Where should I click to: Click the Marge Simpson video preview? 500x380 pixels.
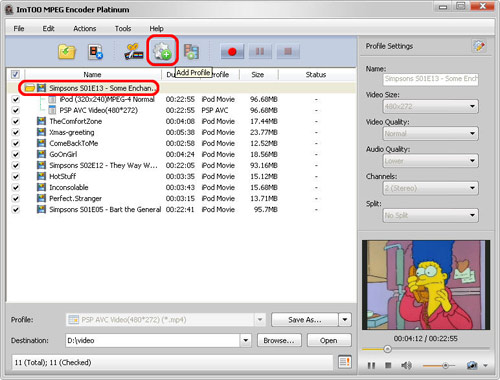(426, 285)
